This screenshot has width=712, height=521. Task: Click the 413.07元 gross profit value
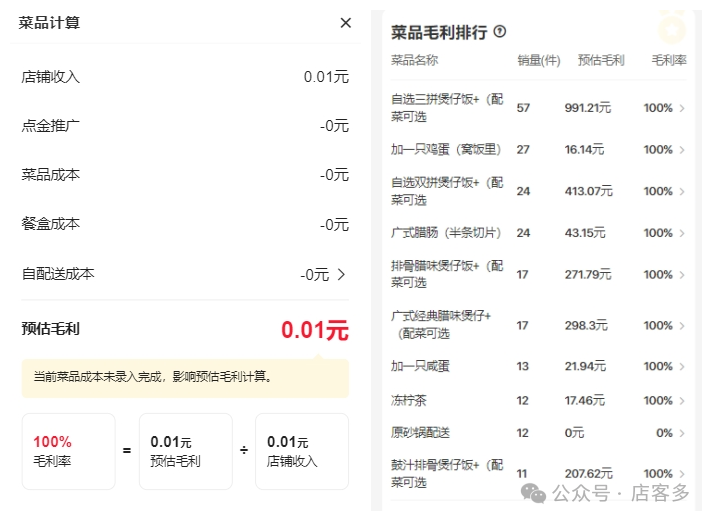[588, 191]
